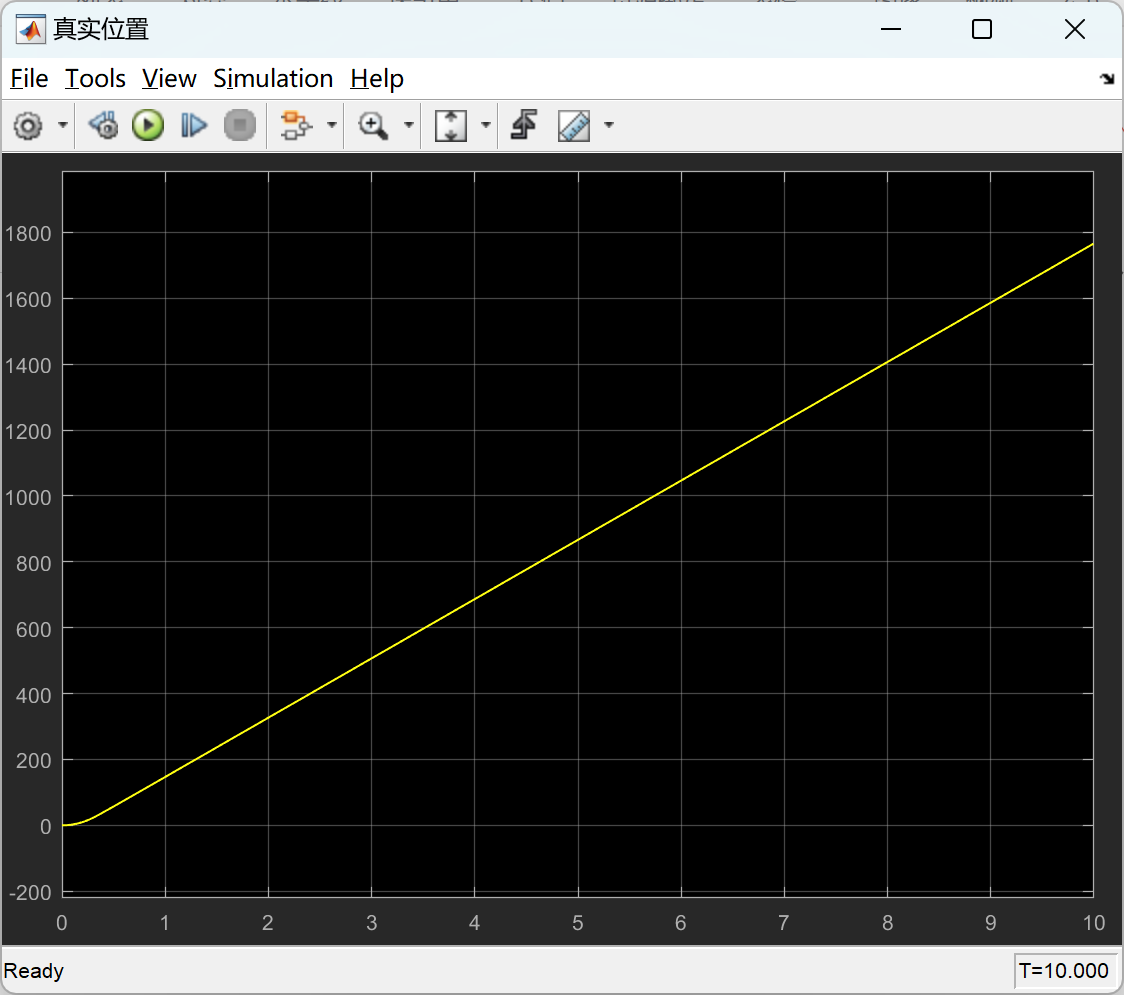This screenshot has width=1124, height=995.
Task: Click the yellow signal line in plot
Action: (x=578, y=540)
